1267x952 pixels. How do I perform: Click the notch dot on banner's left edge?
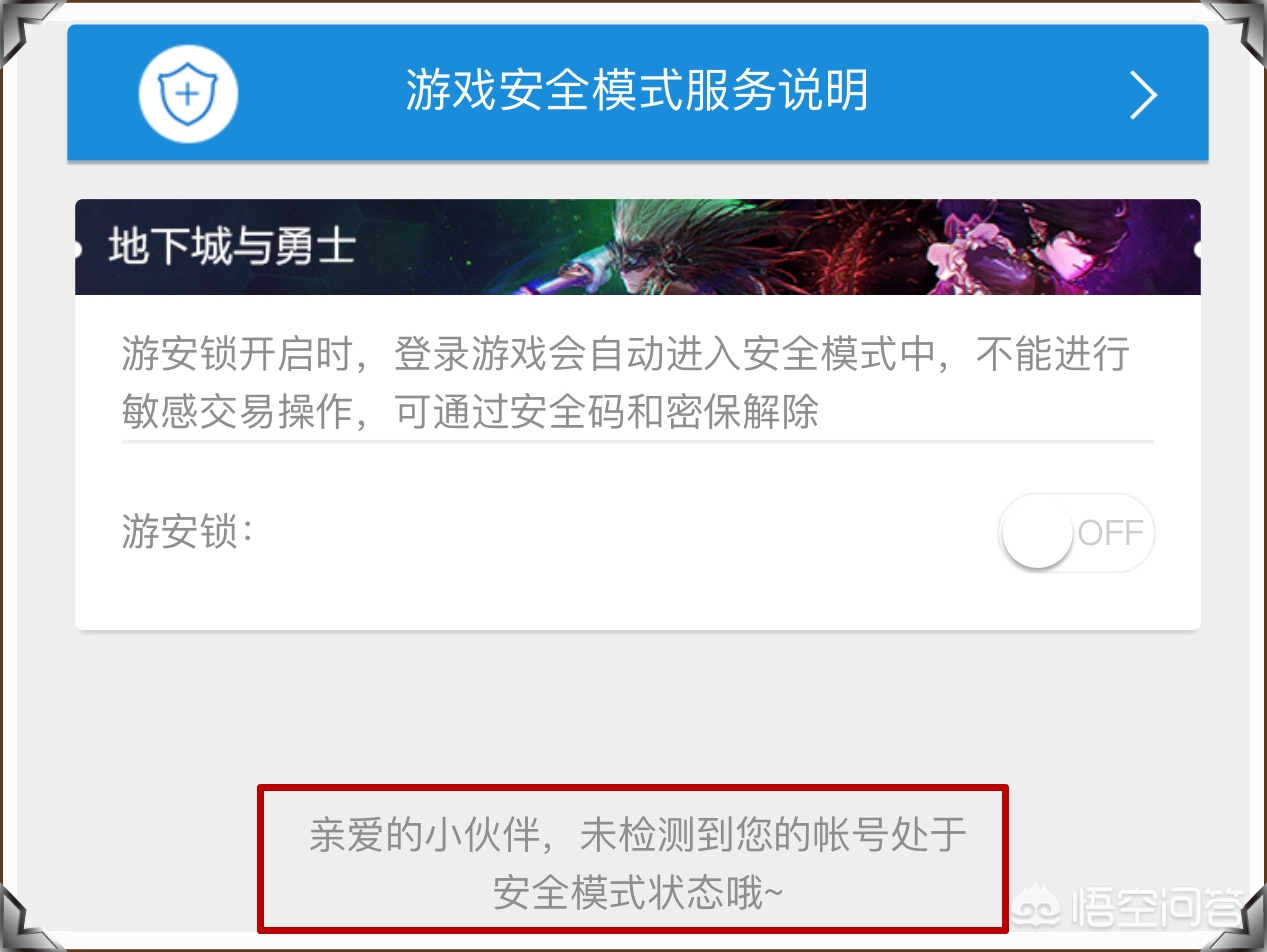click(78, 249)
